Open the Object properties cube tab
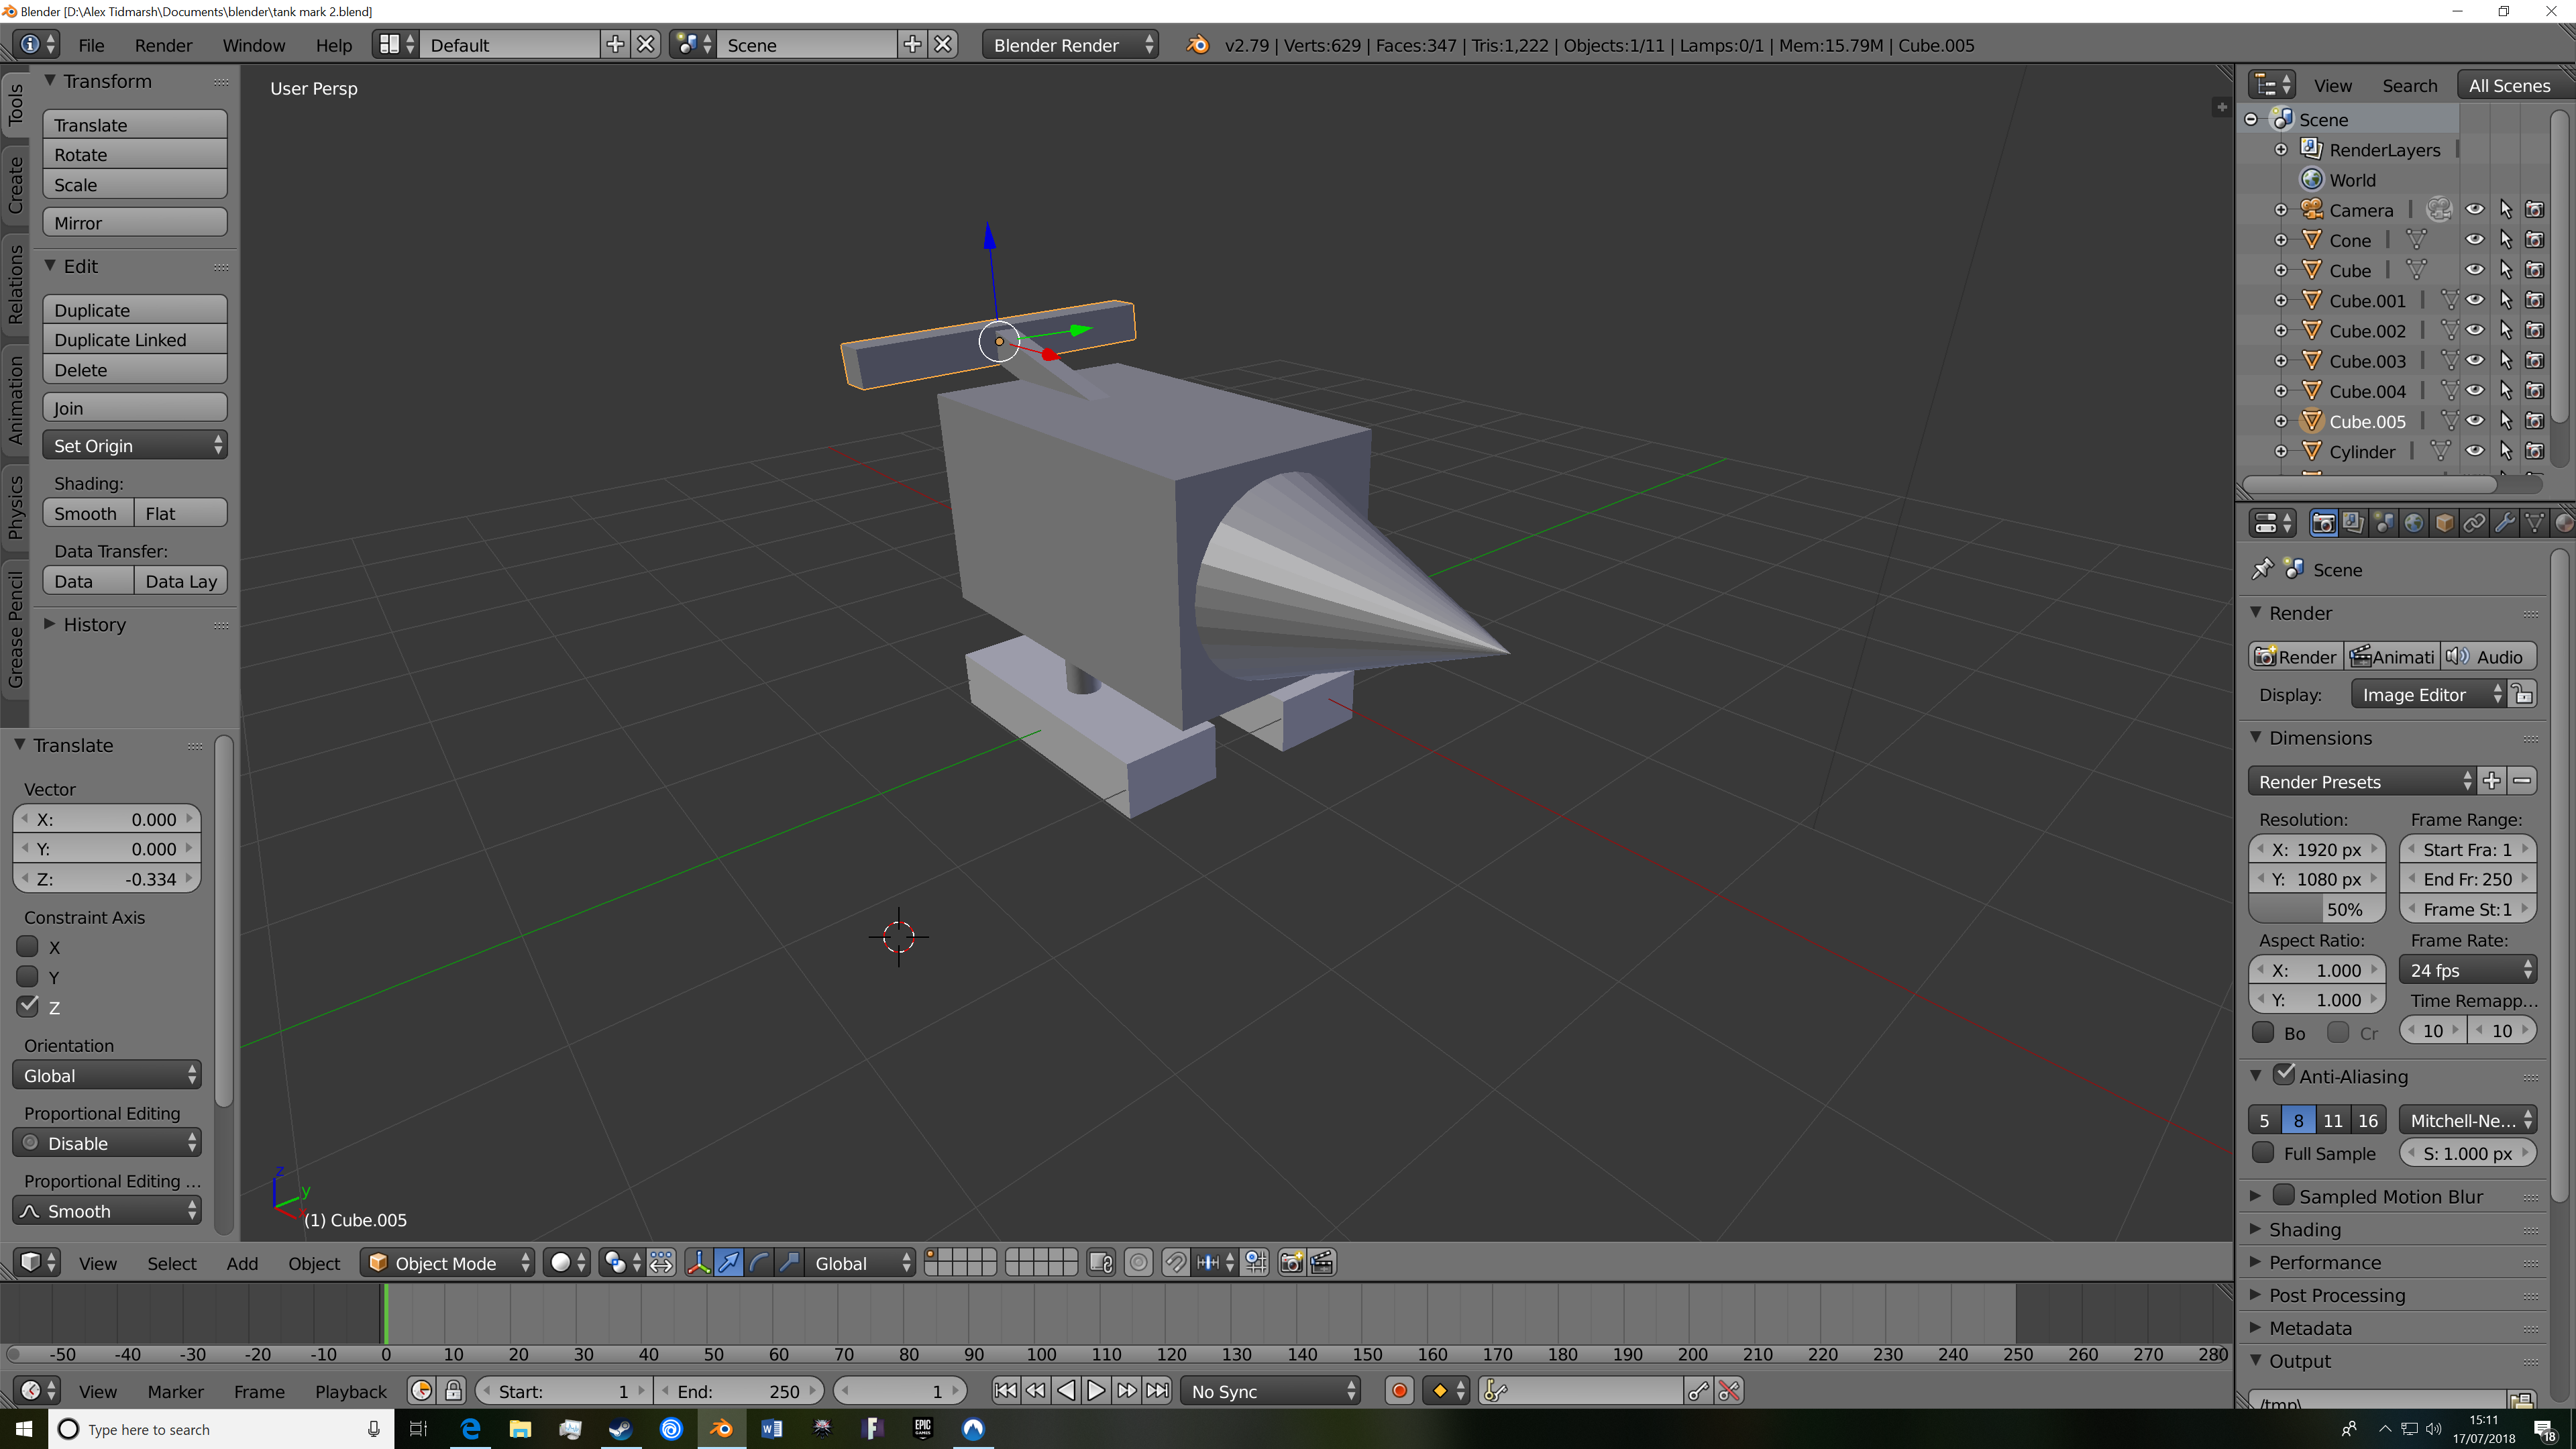This screenshot has width=2576, height=1449. pos(2444,523)
